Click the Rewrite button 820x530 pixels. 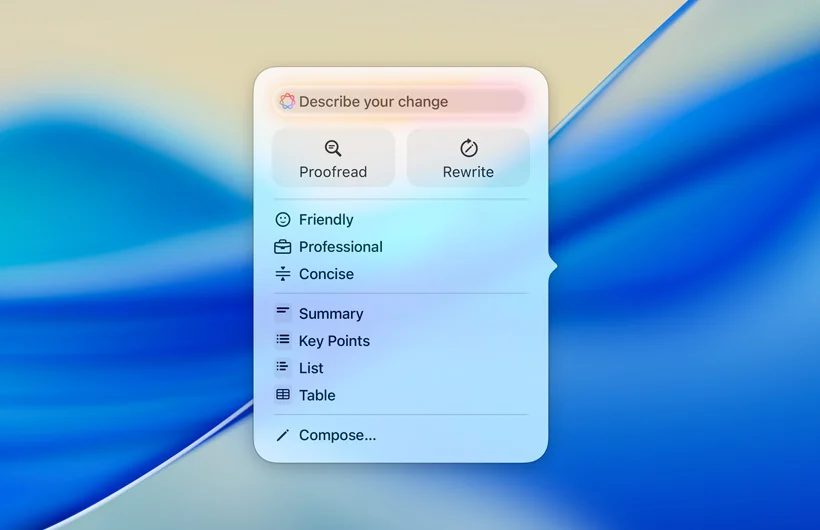[x=469, y=159]
